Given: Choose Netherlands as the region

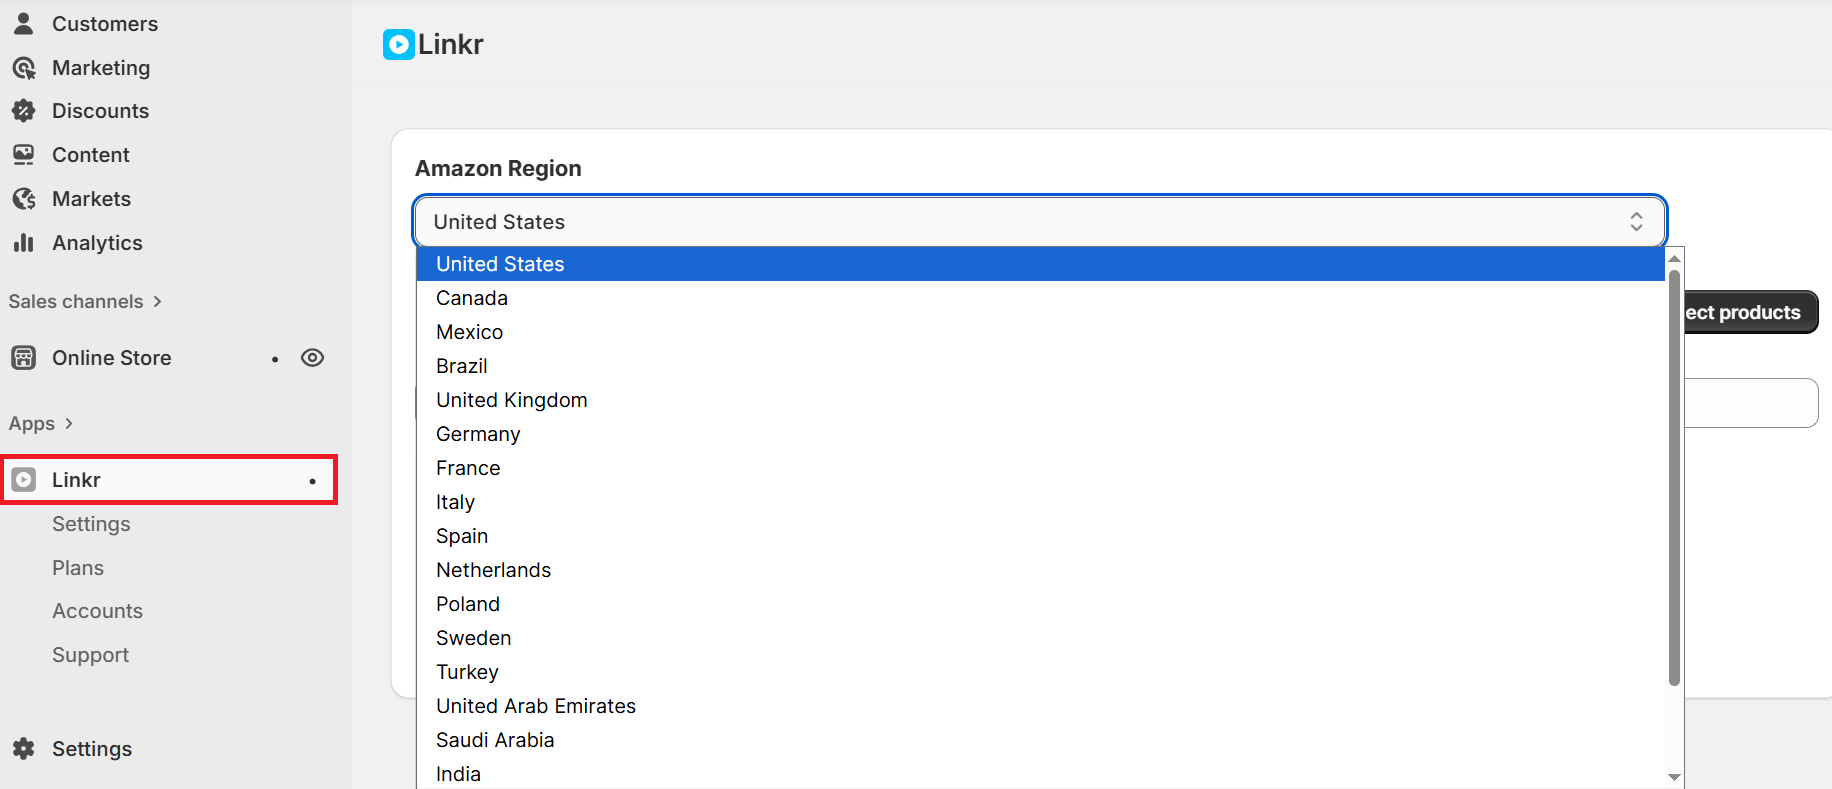Looking at the screenshot, I should [1040, 570].
